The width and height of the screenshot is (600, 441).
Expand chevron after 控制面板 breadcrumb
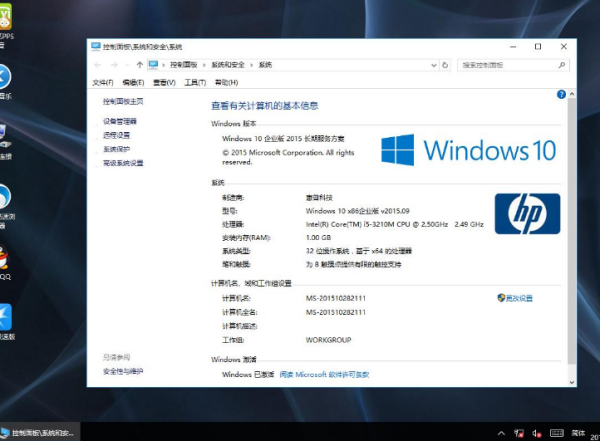pyautogui.click(x=204, y=65)
